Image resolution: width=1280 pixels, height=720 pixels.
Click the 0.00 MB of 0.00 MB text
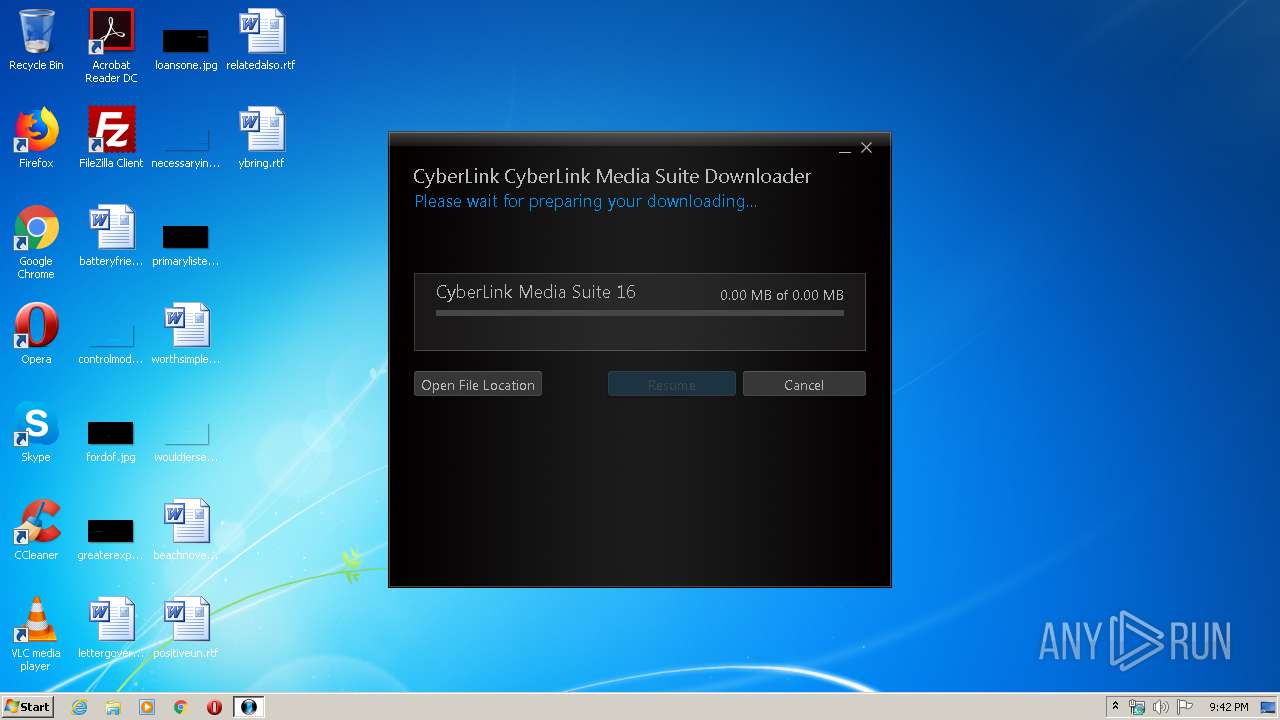click(782, 295)
